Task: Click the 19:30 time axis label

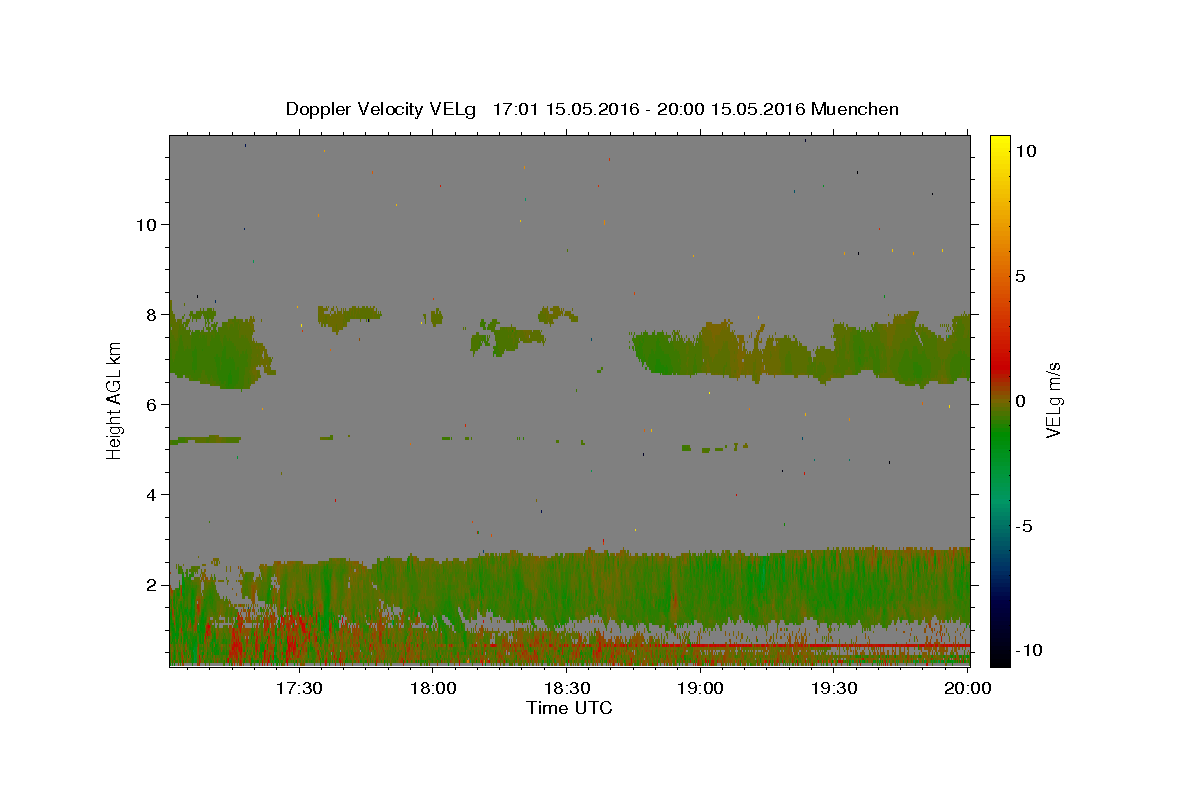Action: (x=834, y=688)
